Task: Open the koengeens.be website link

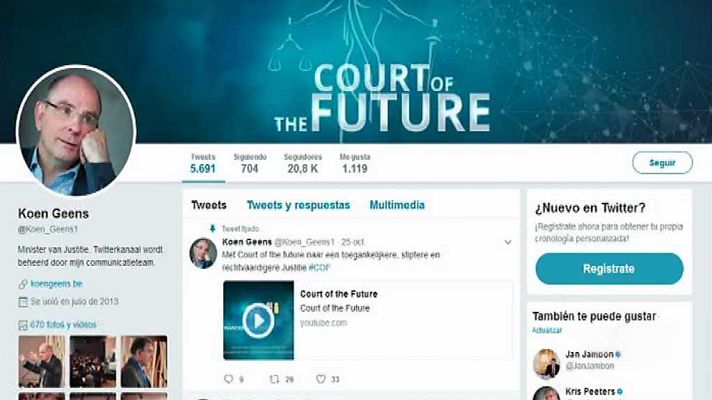Action: click(56, 284)
